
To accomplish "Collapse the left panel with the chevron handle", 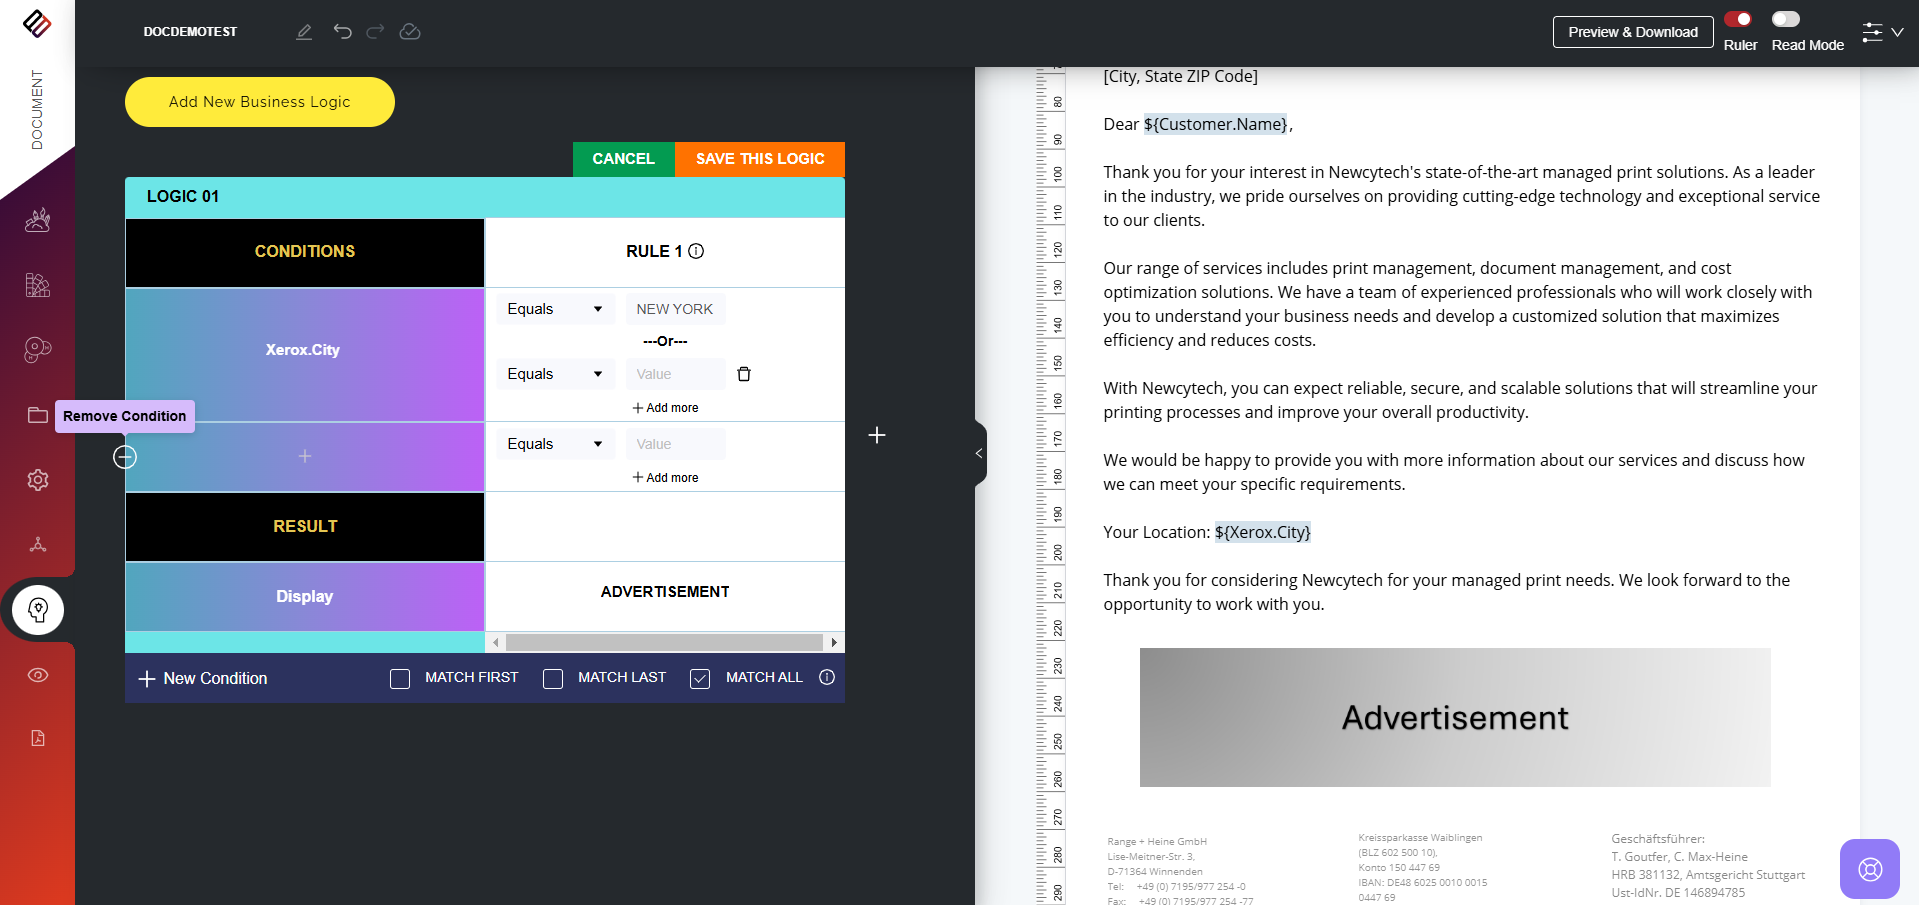I will (979, 453).
